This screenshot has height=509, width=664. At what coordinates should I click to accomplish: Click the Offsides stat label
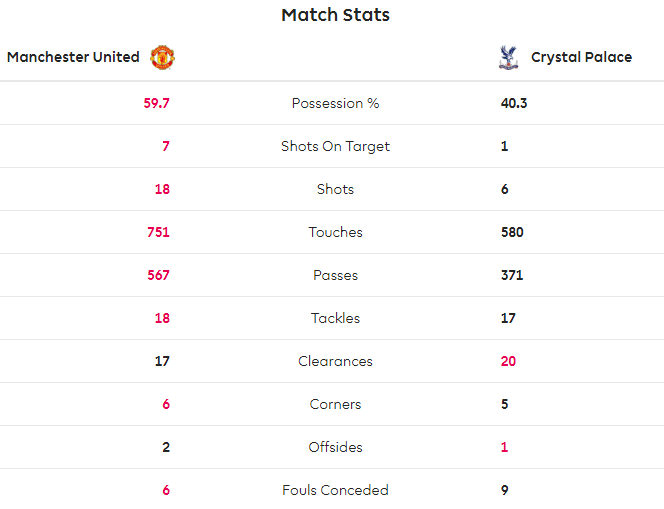(335, 447)
